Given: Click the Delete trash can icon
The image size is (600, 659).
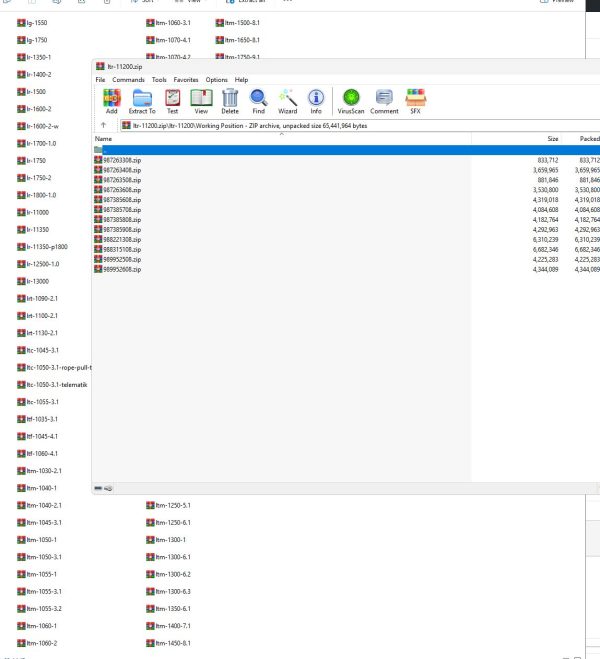Looking at the screenshot, I should pyautogui.click(x=230, y=101).
